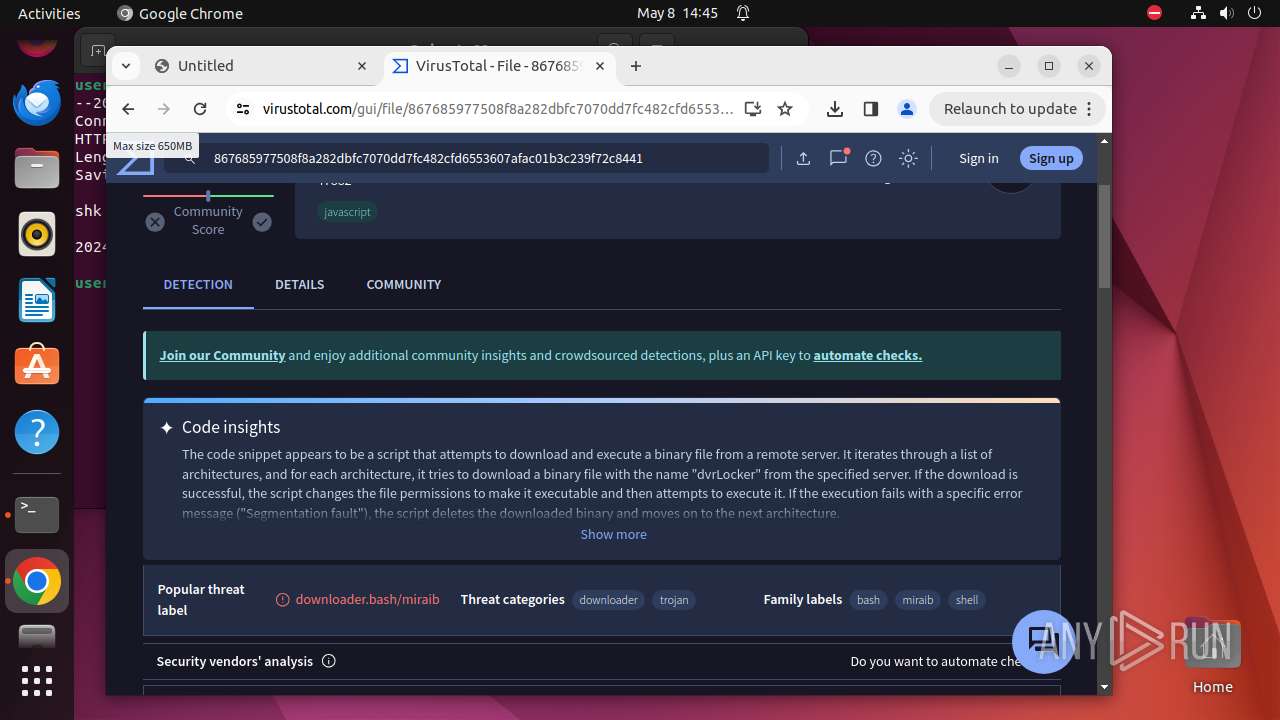1280x720 pixels.
Task: Select the trojan threat category chip
Action: point(675,600)
